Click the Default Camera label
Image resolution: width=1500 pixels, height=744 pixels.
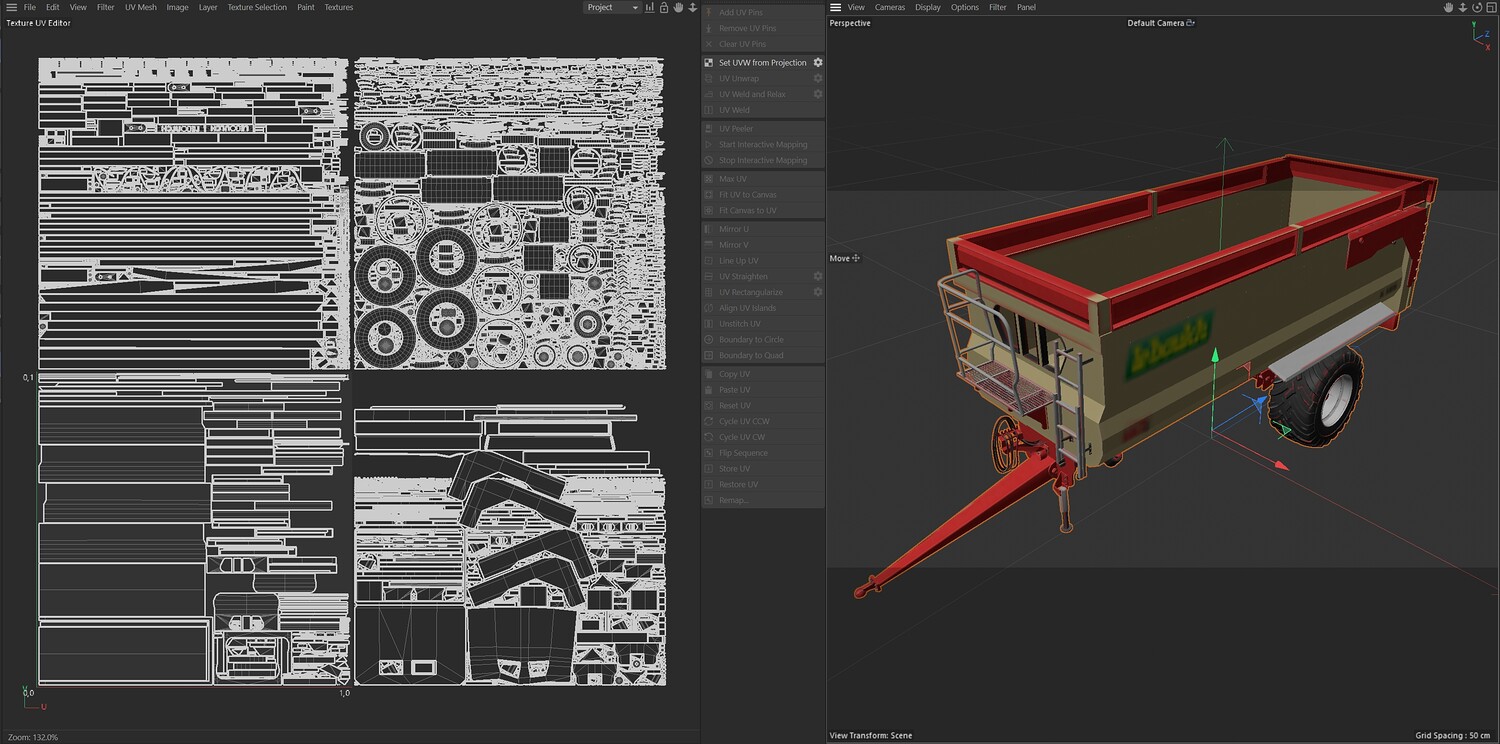[x=1155, y=23]
